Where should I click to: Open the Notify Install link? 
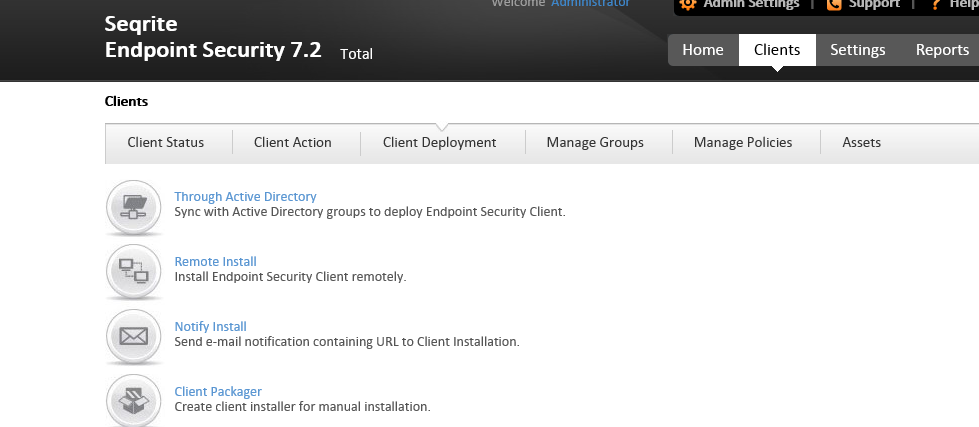210,326
